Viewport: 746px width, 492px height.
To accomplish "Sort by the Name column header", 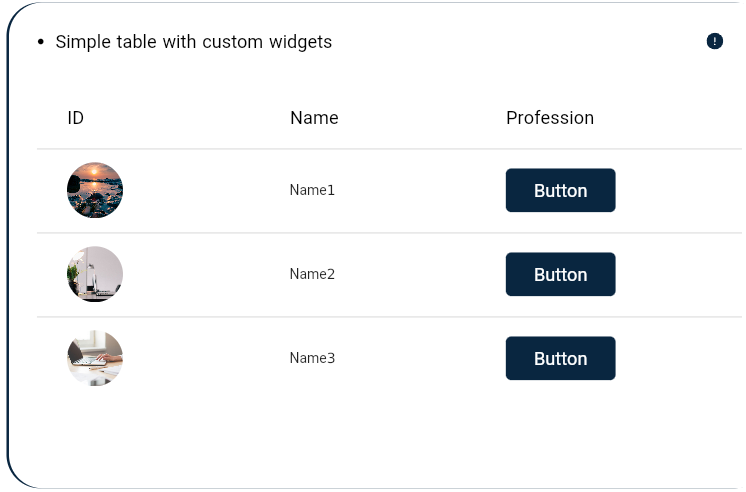I will click(x=314, y=118).
